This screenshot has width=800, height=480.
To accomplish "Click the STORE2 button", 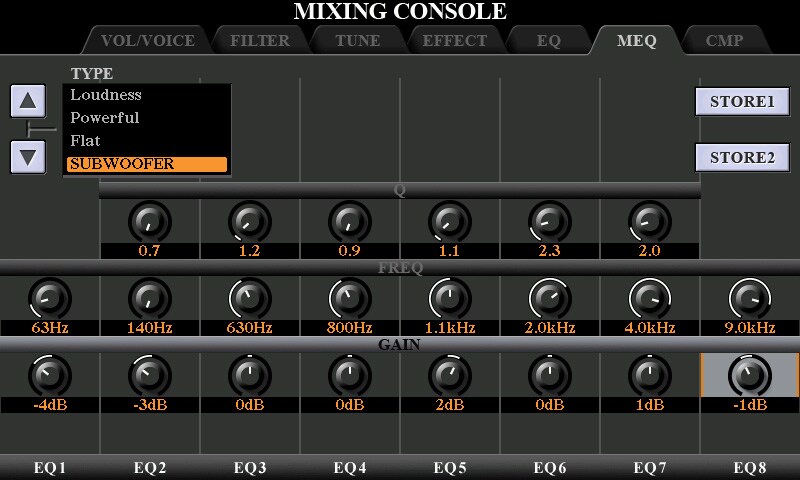I will coord(742,158).
